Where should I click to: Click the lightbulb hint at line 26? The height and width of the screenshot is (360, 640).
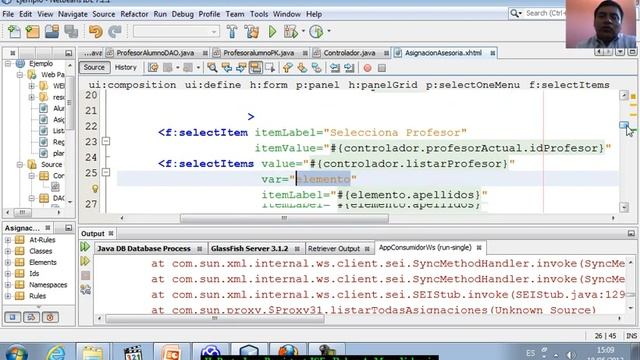coord(95,189)
